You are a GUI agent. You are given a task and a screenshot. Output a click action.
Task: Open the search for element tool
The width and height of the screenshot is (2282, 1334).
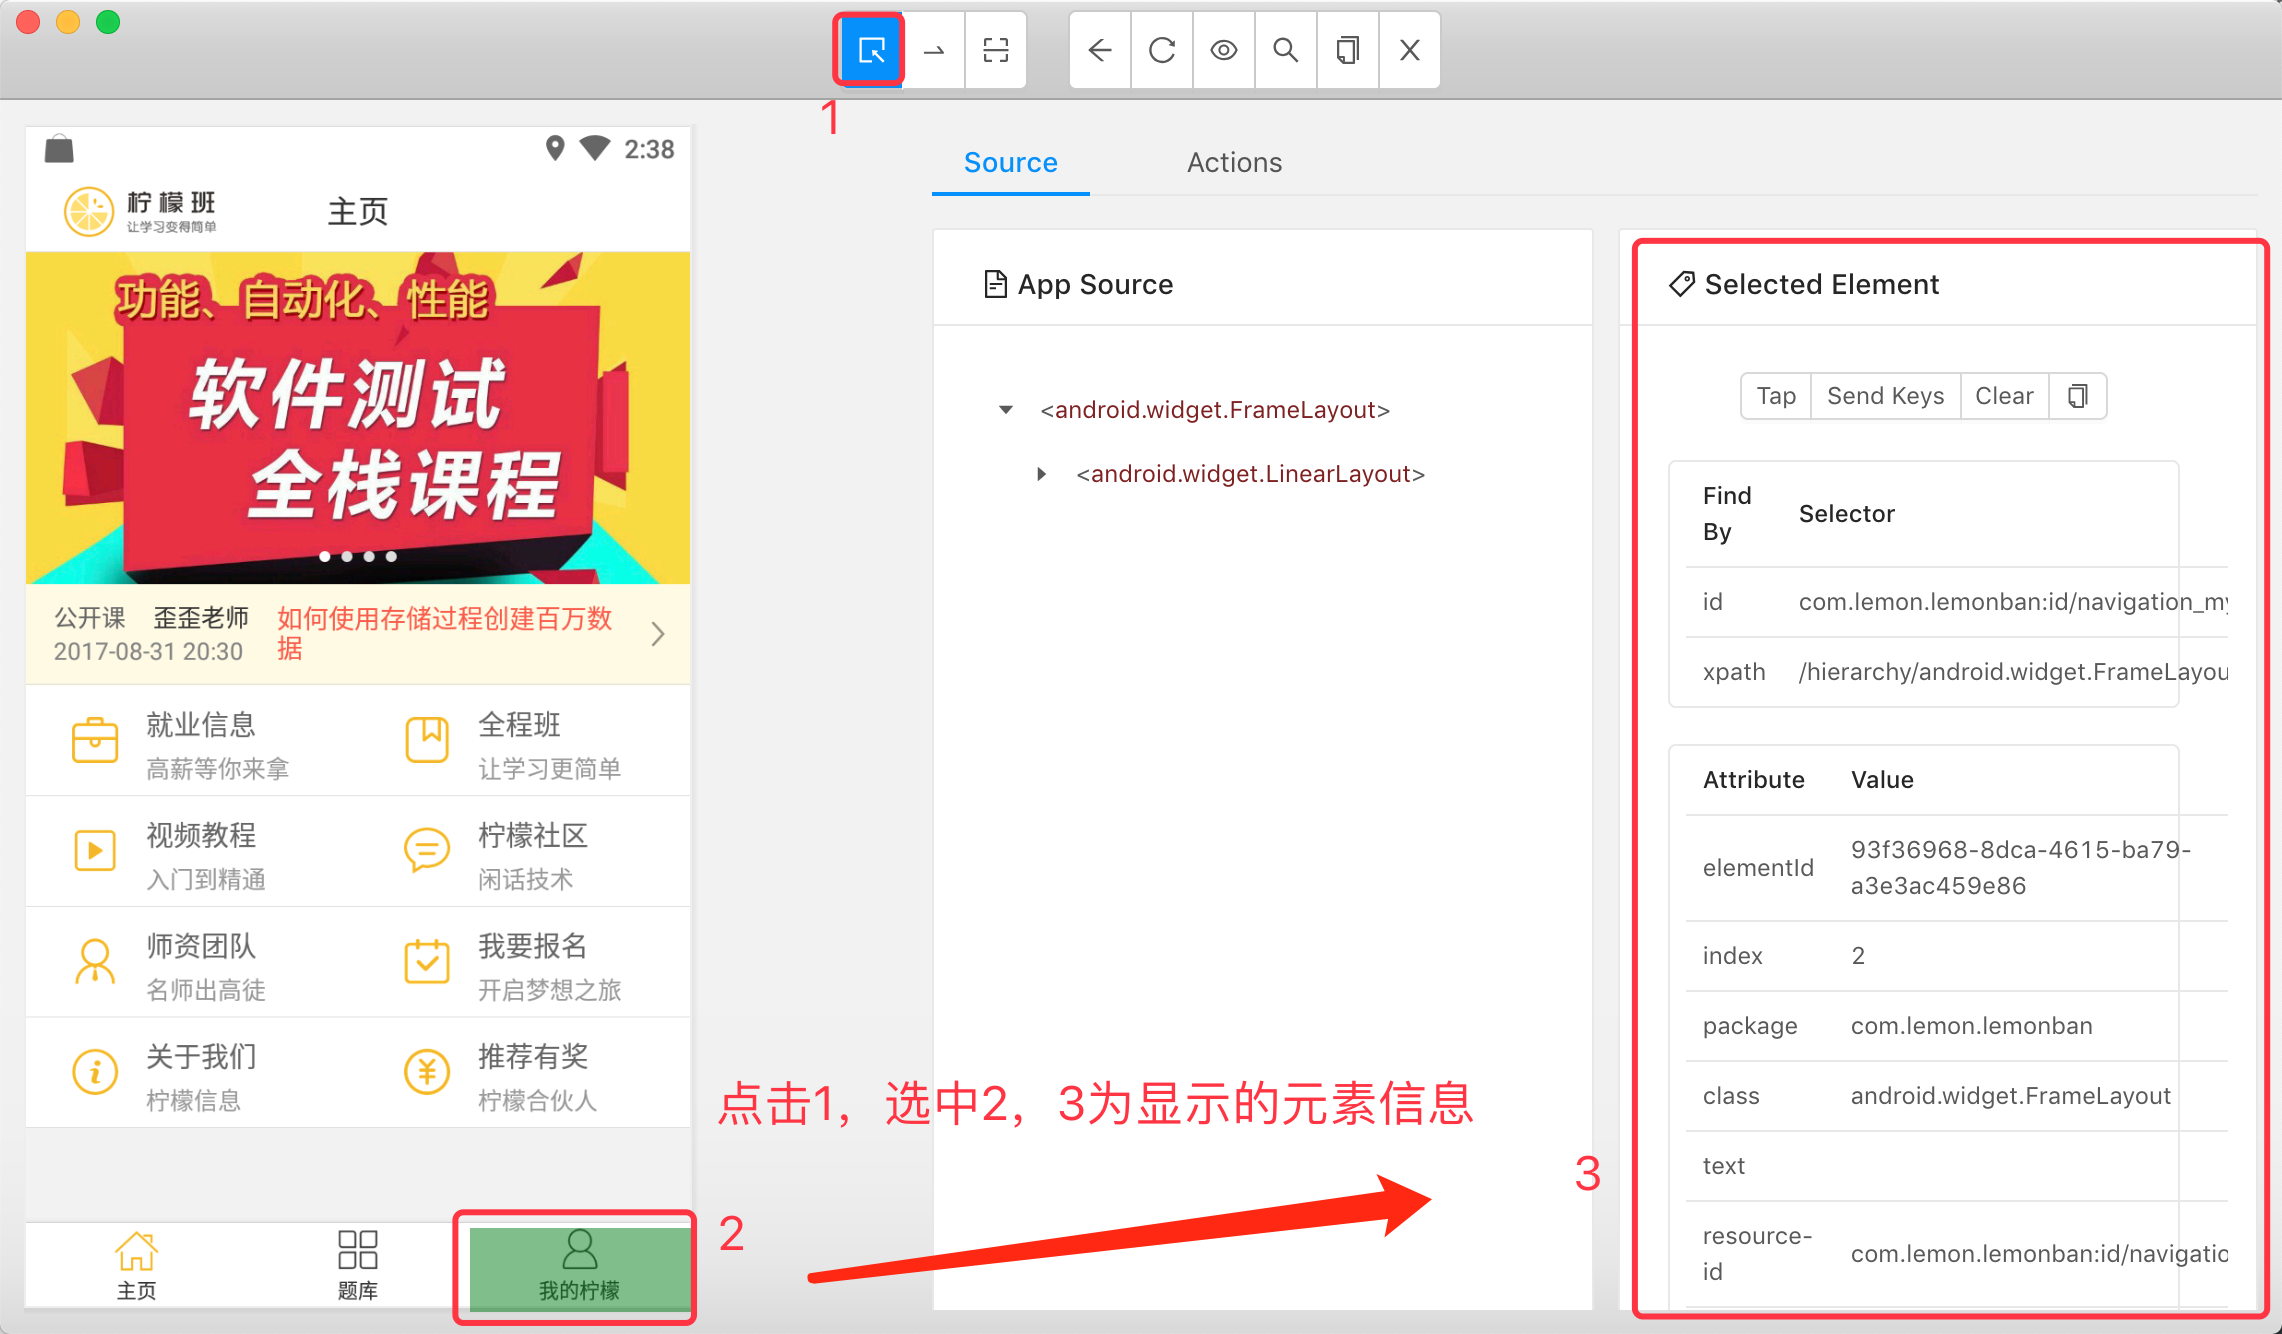(x=1286, y=50)
